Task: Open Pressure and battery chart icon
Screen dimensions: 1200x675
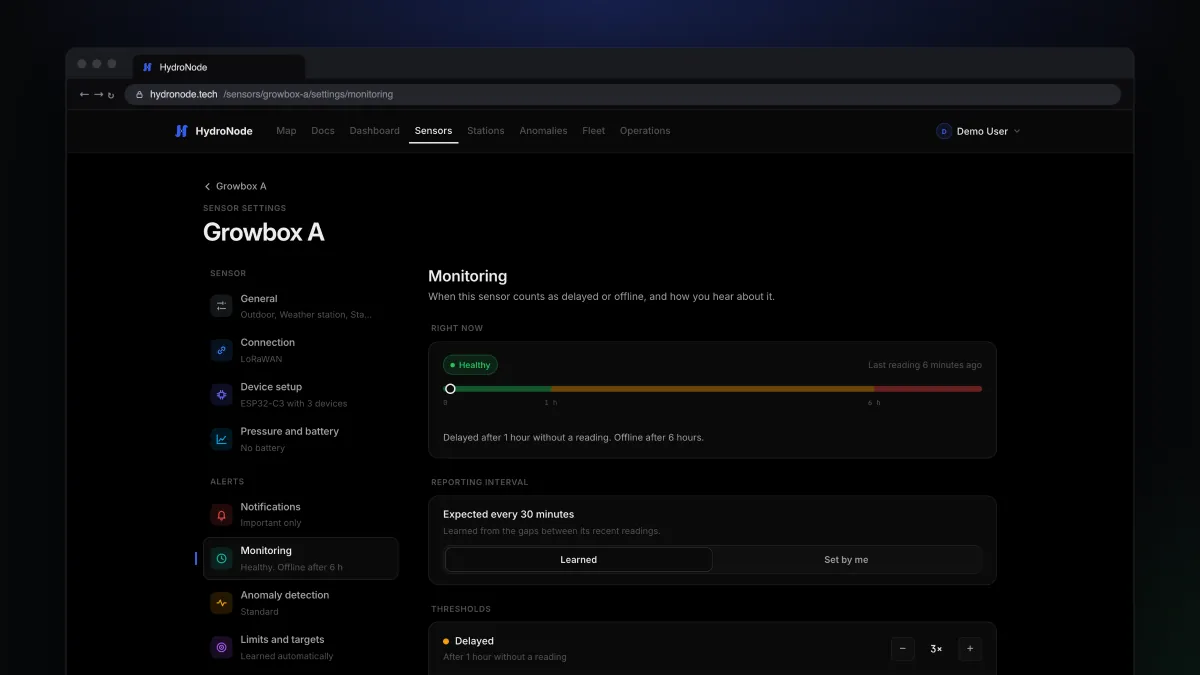Action: (x=221, y=439)
